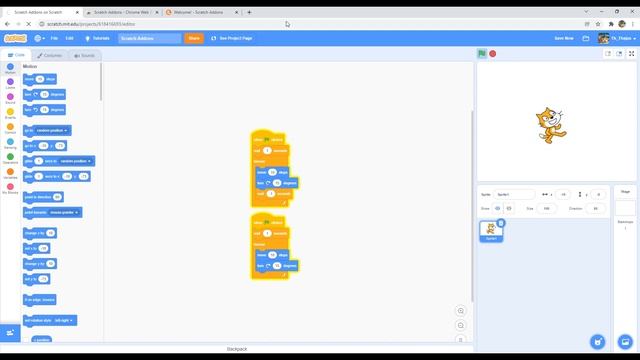This screenshot has height=360, width=640.
Task: Select the Sound block category
Action: pos(10,98)
